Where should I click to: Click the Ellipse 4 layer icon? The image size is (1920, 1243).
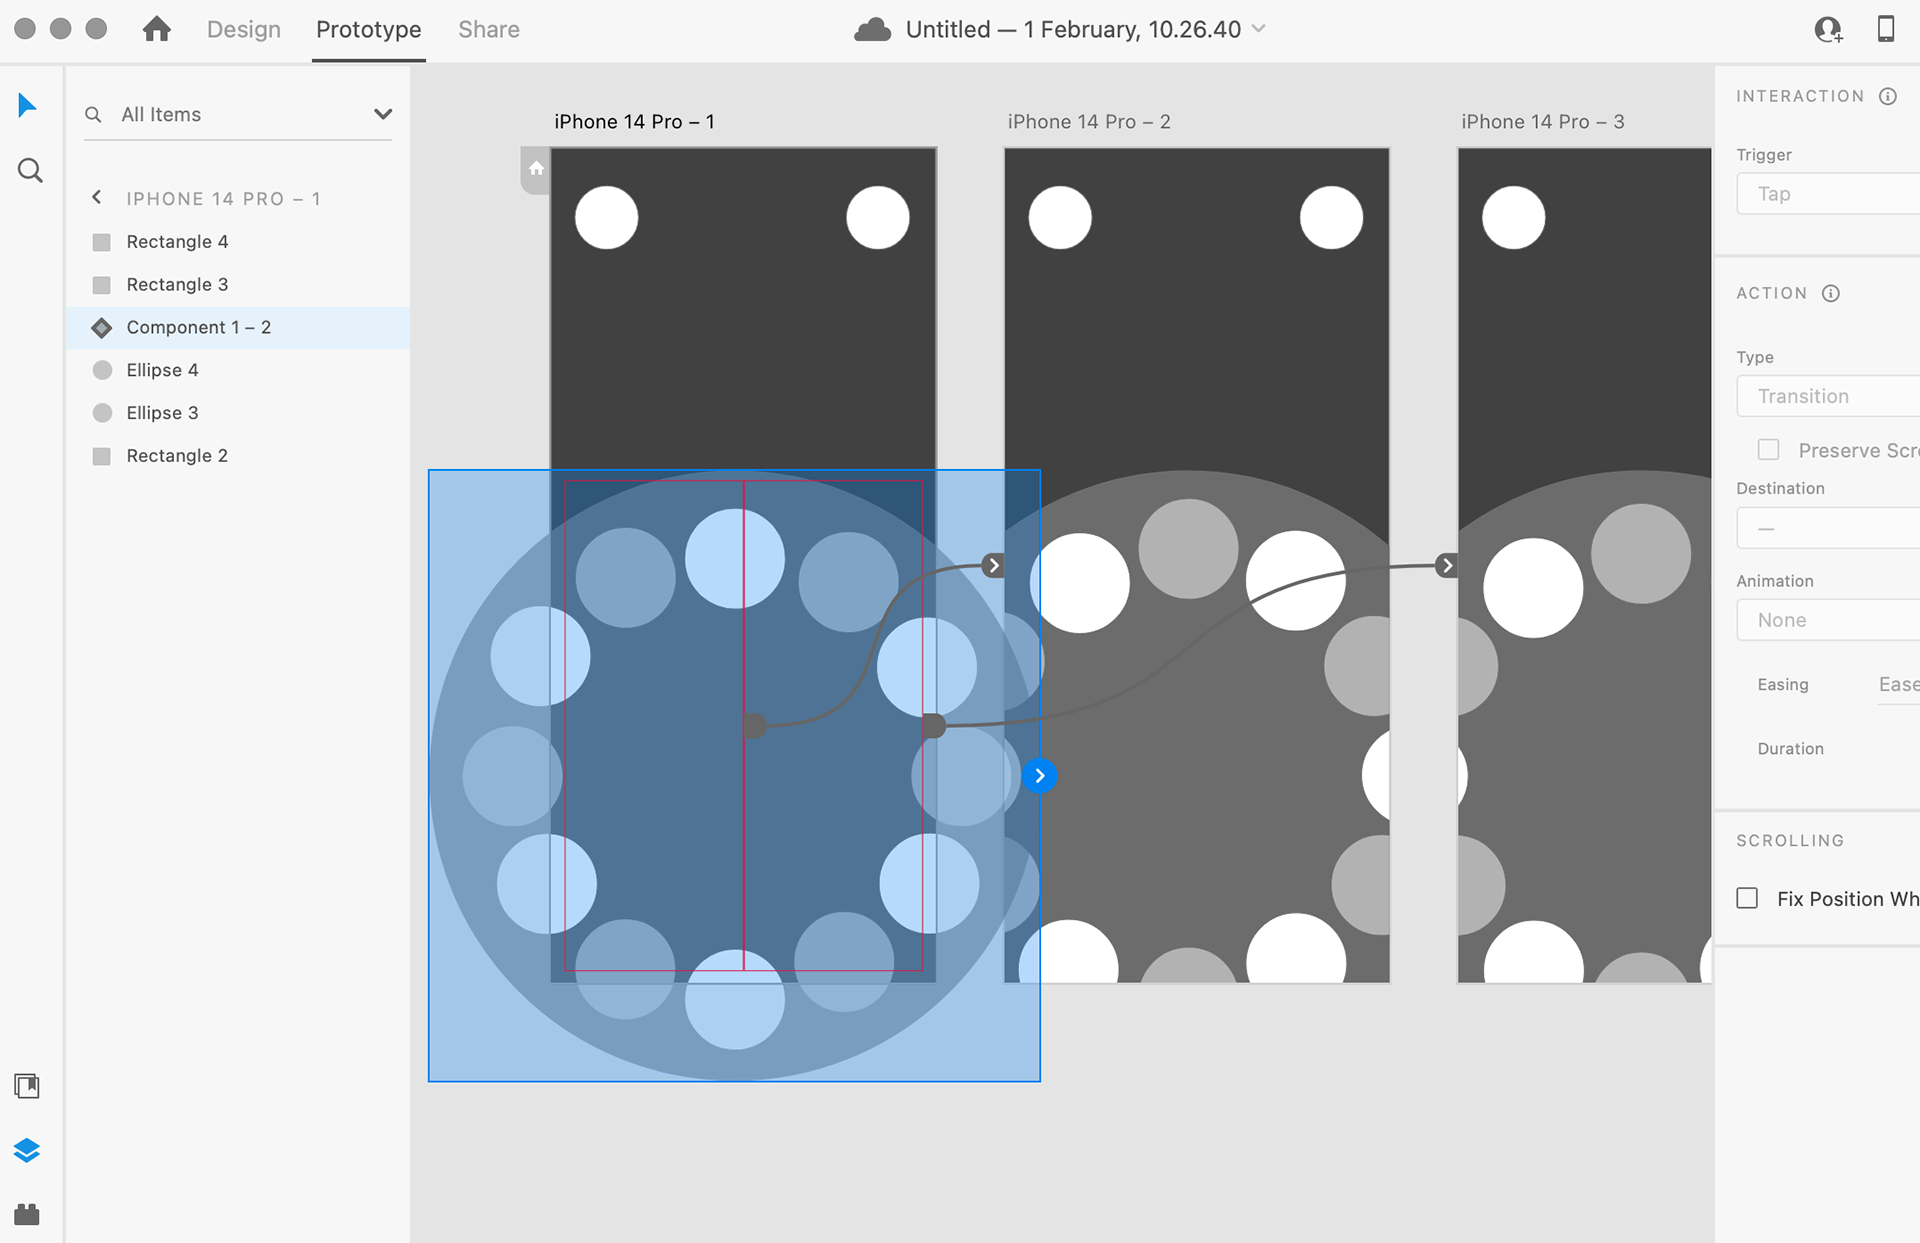[x=102, y=370]
